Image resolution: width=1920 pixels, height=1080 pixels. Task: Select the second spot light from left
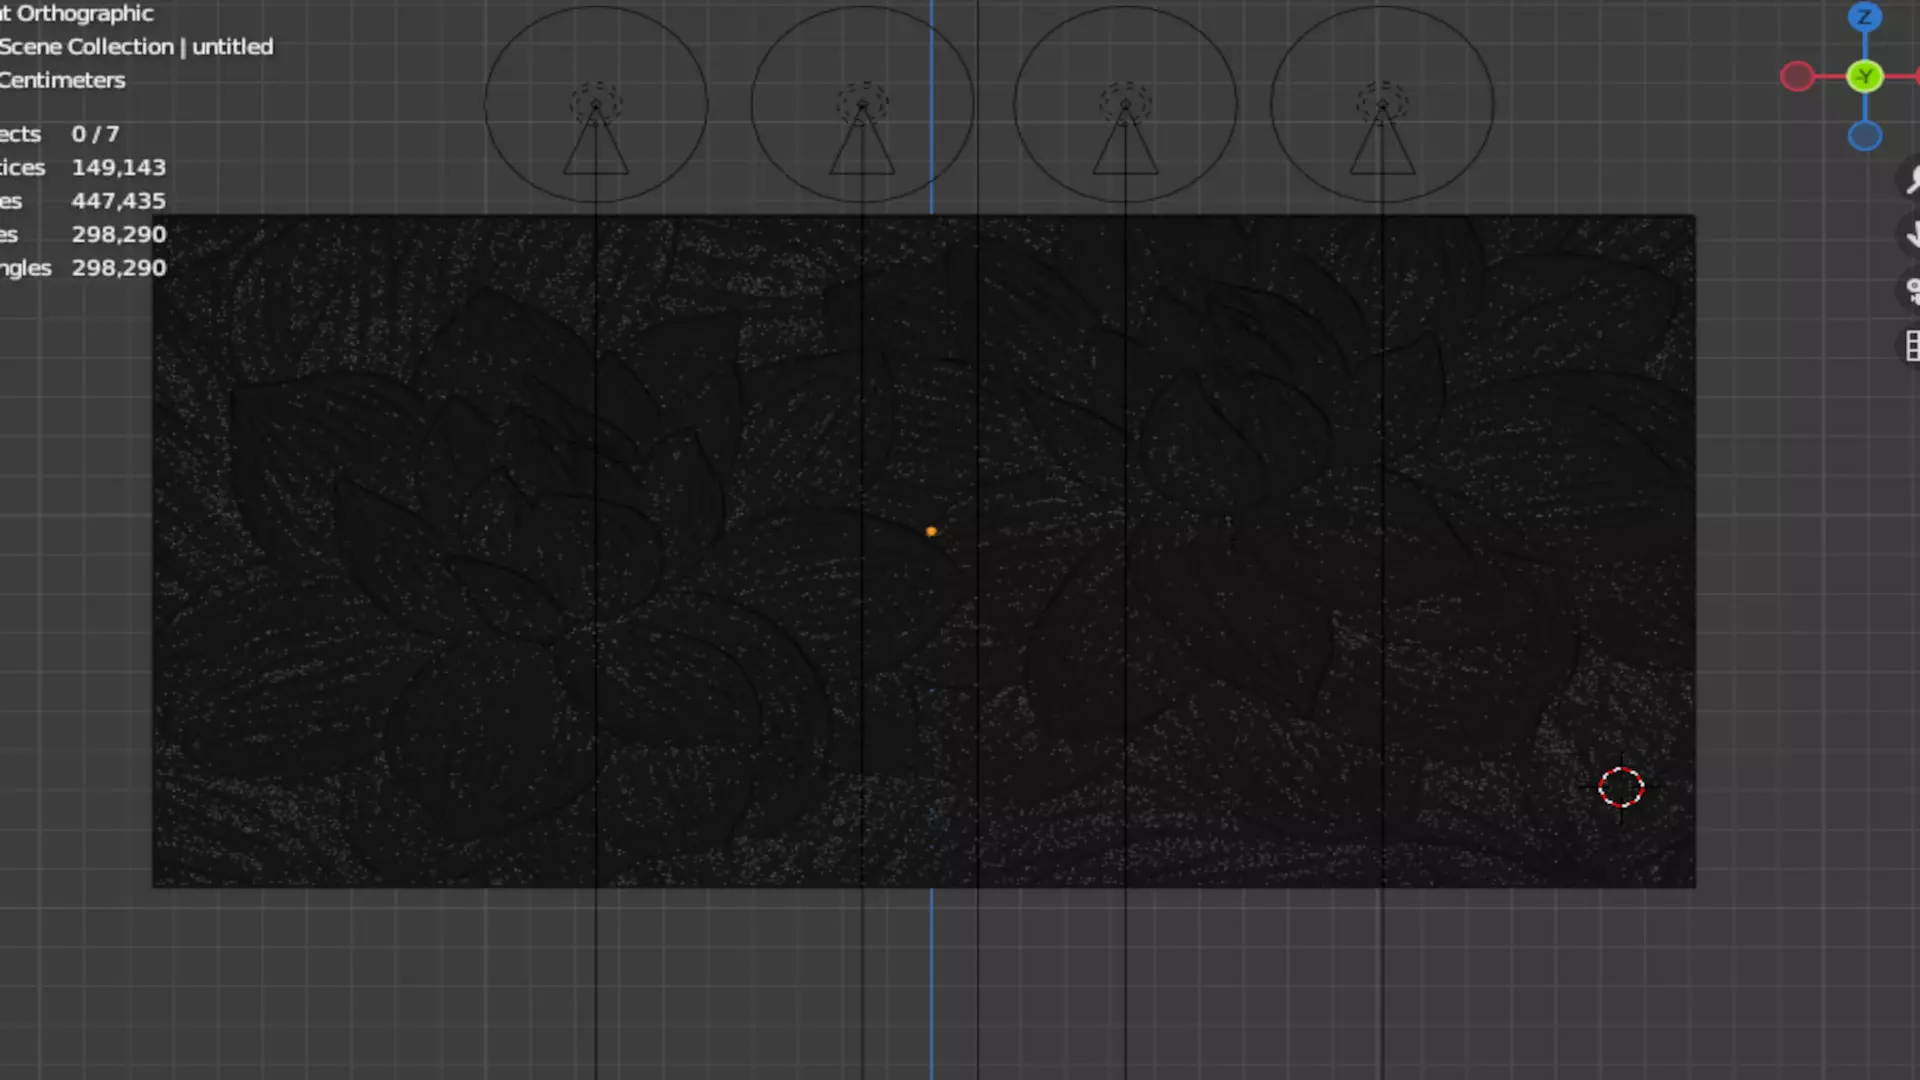pyautogui.click(x=862, y=105)
